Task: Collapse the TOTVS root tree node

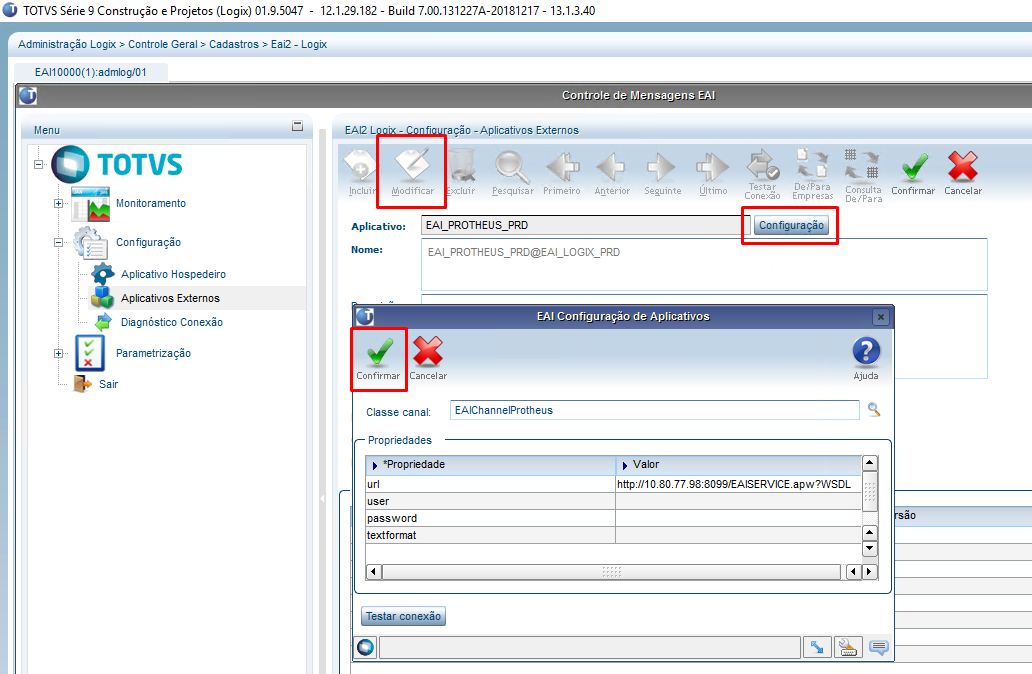Action: 39,165
